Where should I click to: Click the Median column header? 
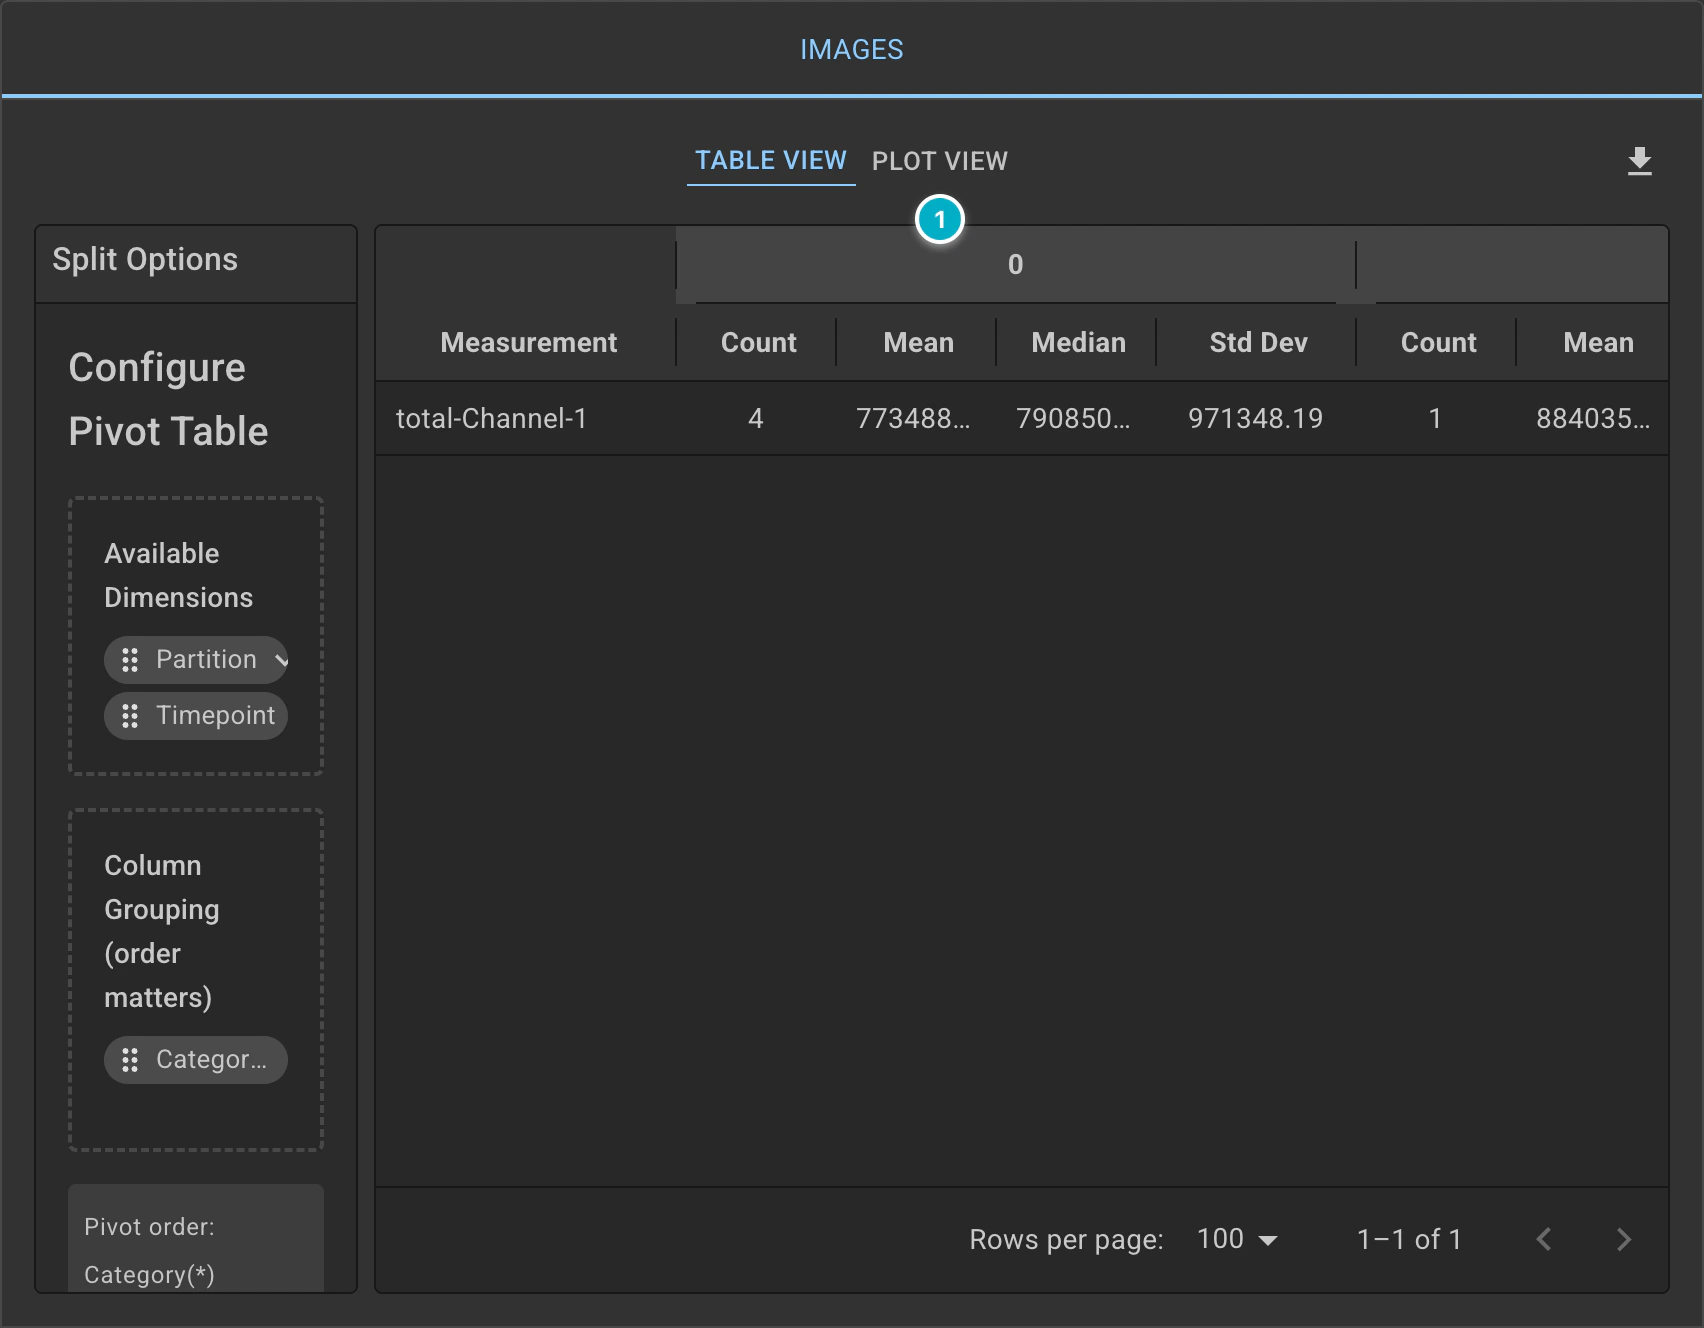pos(1078,343)
